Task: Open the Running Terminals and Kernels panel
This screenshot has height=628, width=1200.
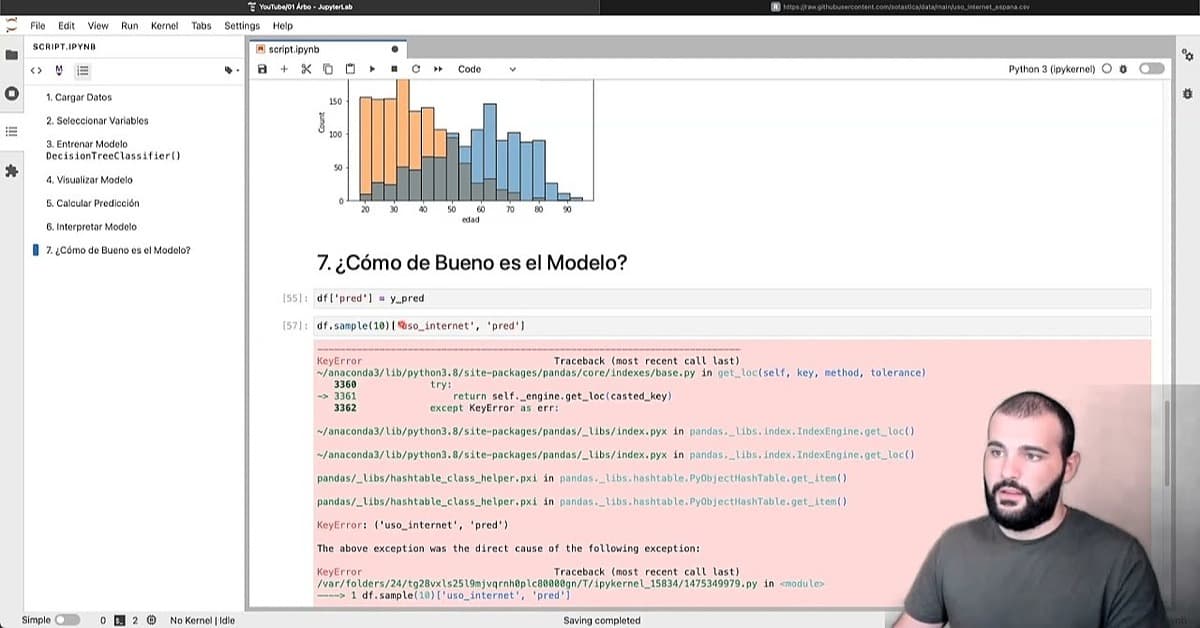Action: (x=12, y=93)
